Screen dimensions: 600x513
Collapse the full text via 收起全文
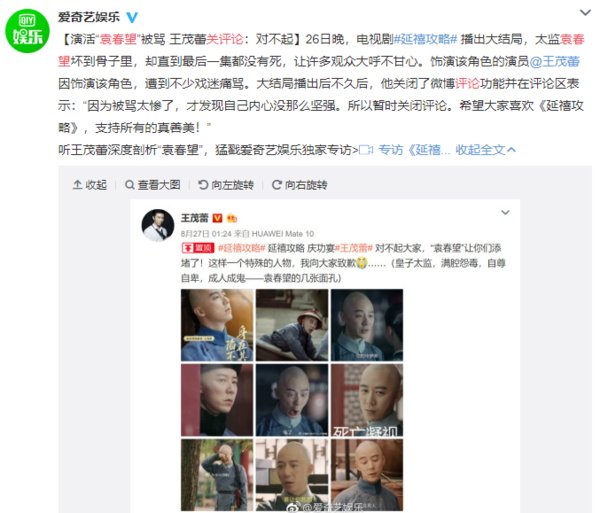pos(485,150)
